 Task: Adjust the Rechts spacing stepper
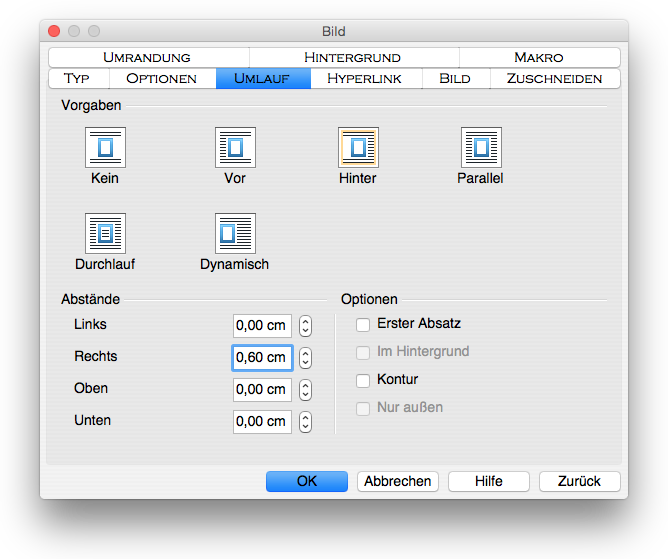[x=306, y=358]
